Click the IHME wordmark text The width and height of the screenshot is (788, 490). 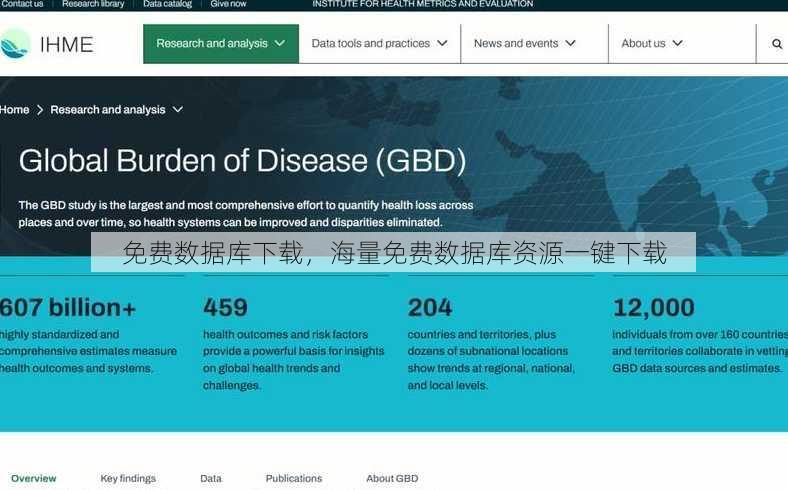[66, 44]
